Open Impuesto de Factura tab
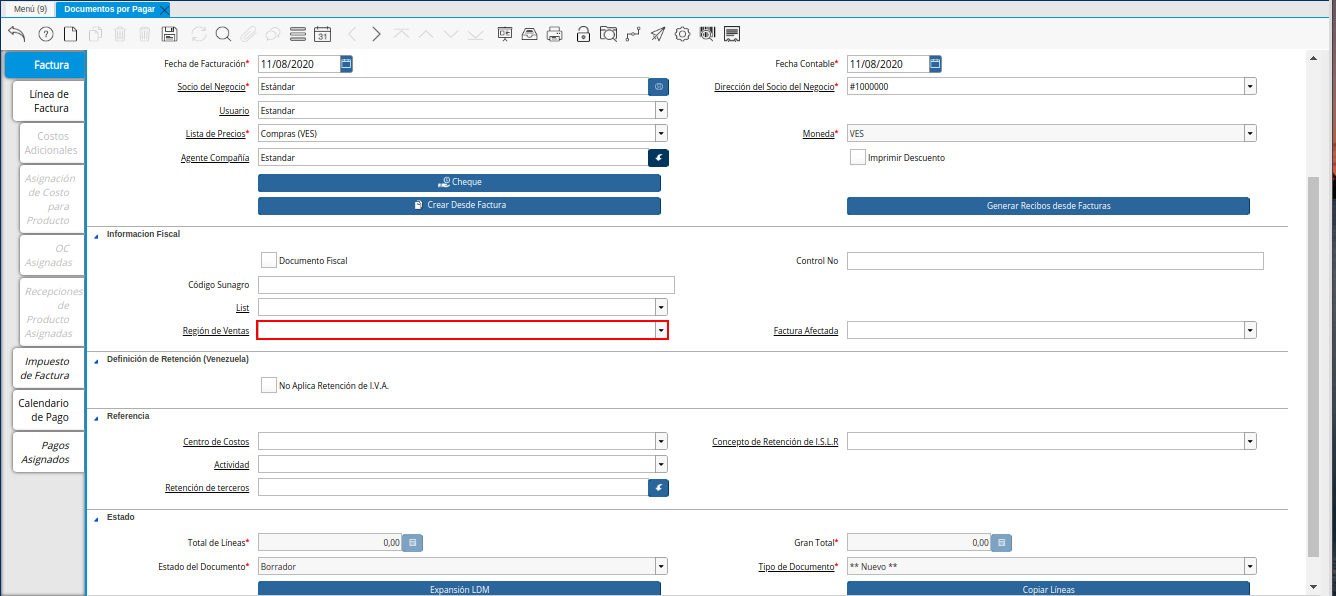 (x=47, y=368)
